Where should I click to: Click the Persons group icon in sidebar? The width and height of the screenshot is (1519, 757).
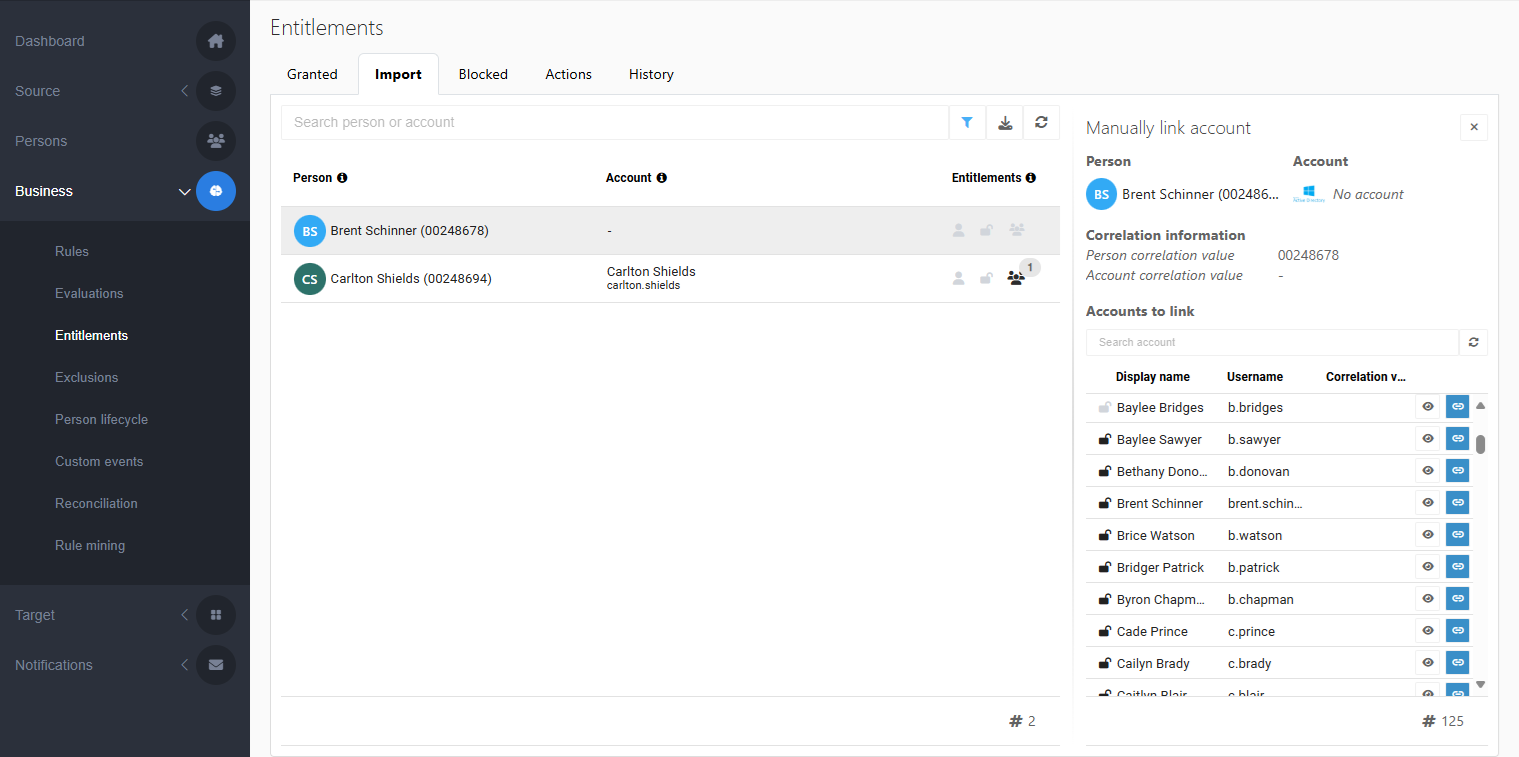[x=216, y=141]
